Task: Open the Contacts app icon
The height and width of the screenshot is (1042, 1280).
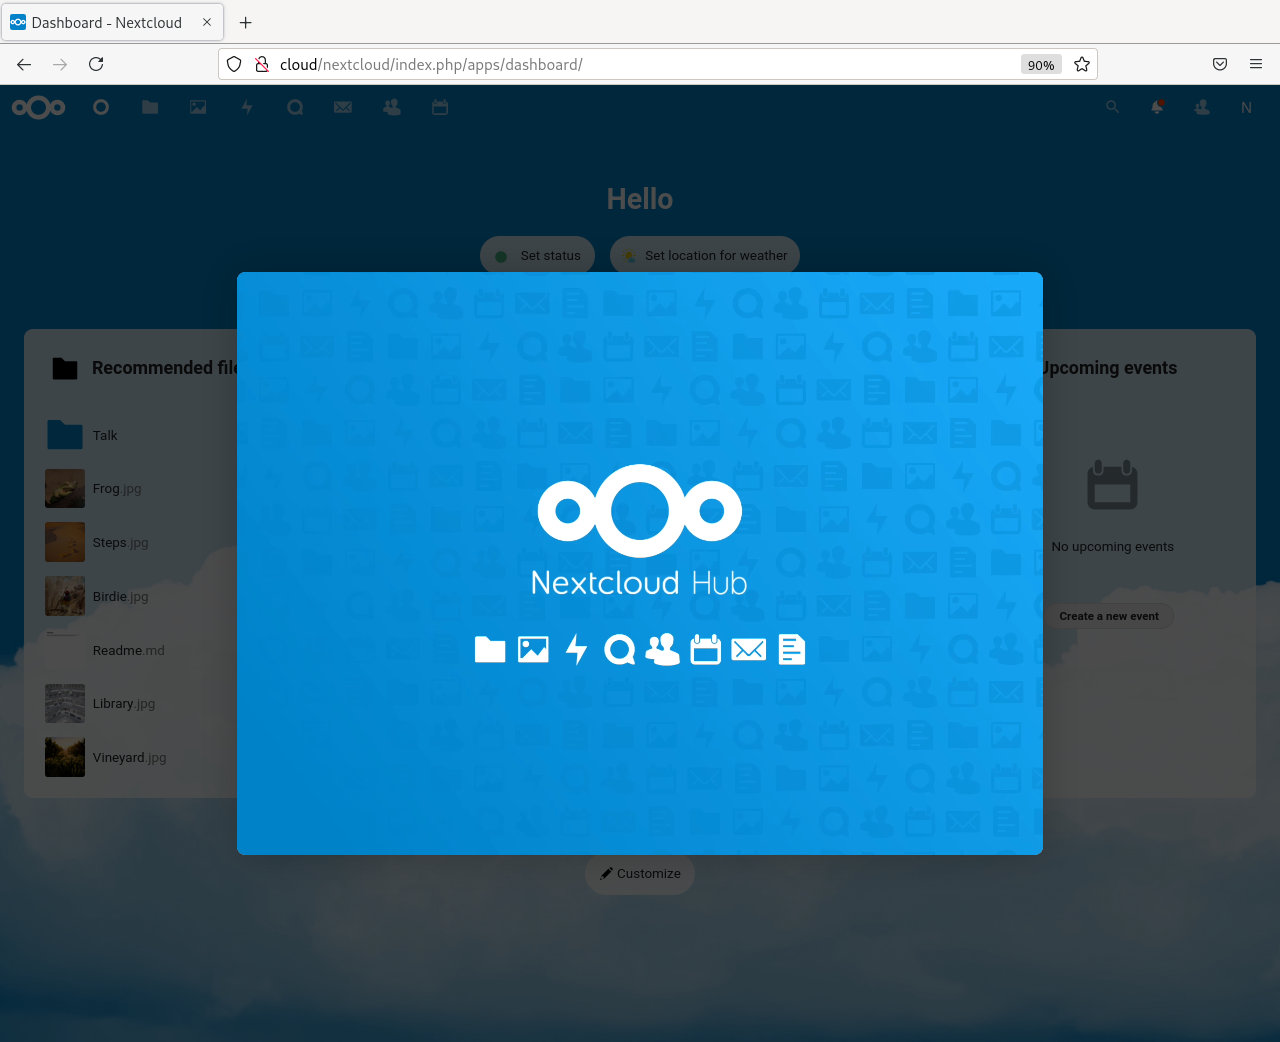Action: [x=391, y=107]
